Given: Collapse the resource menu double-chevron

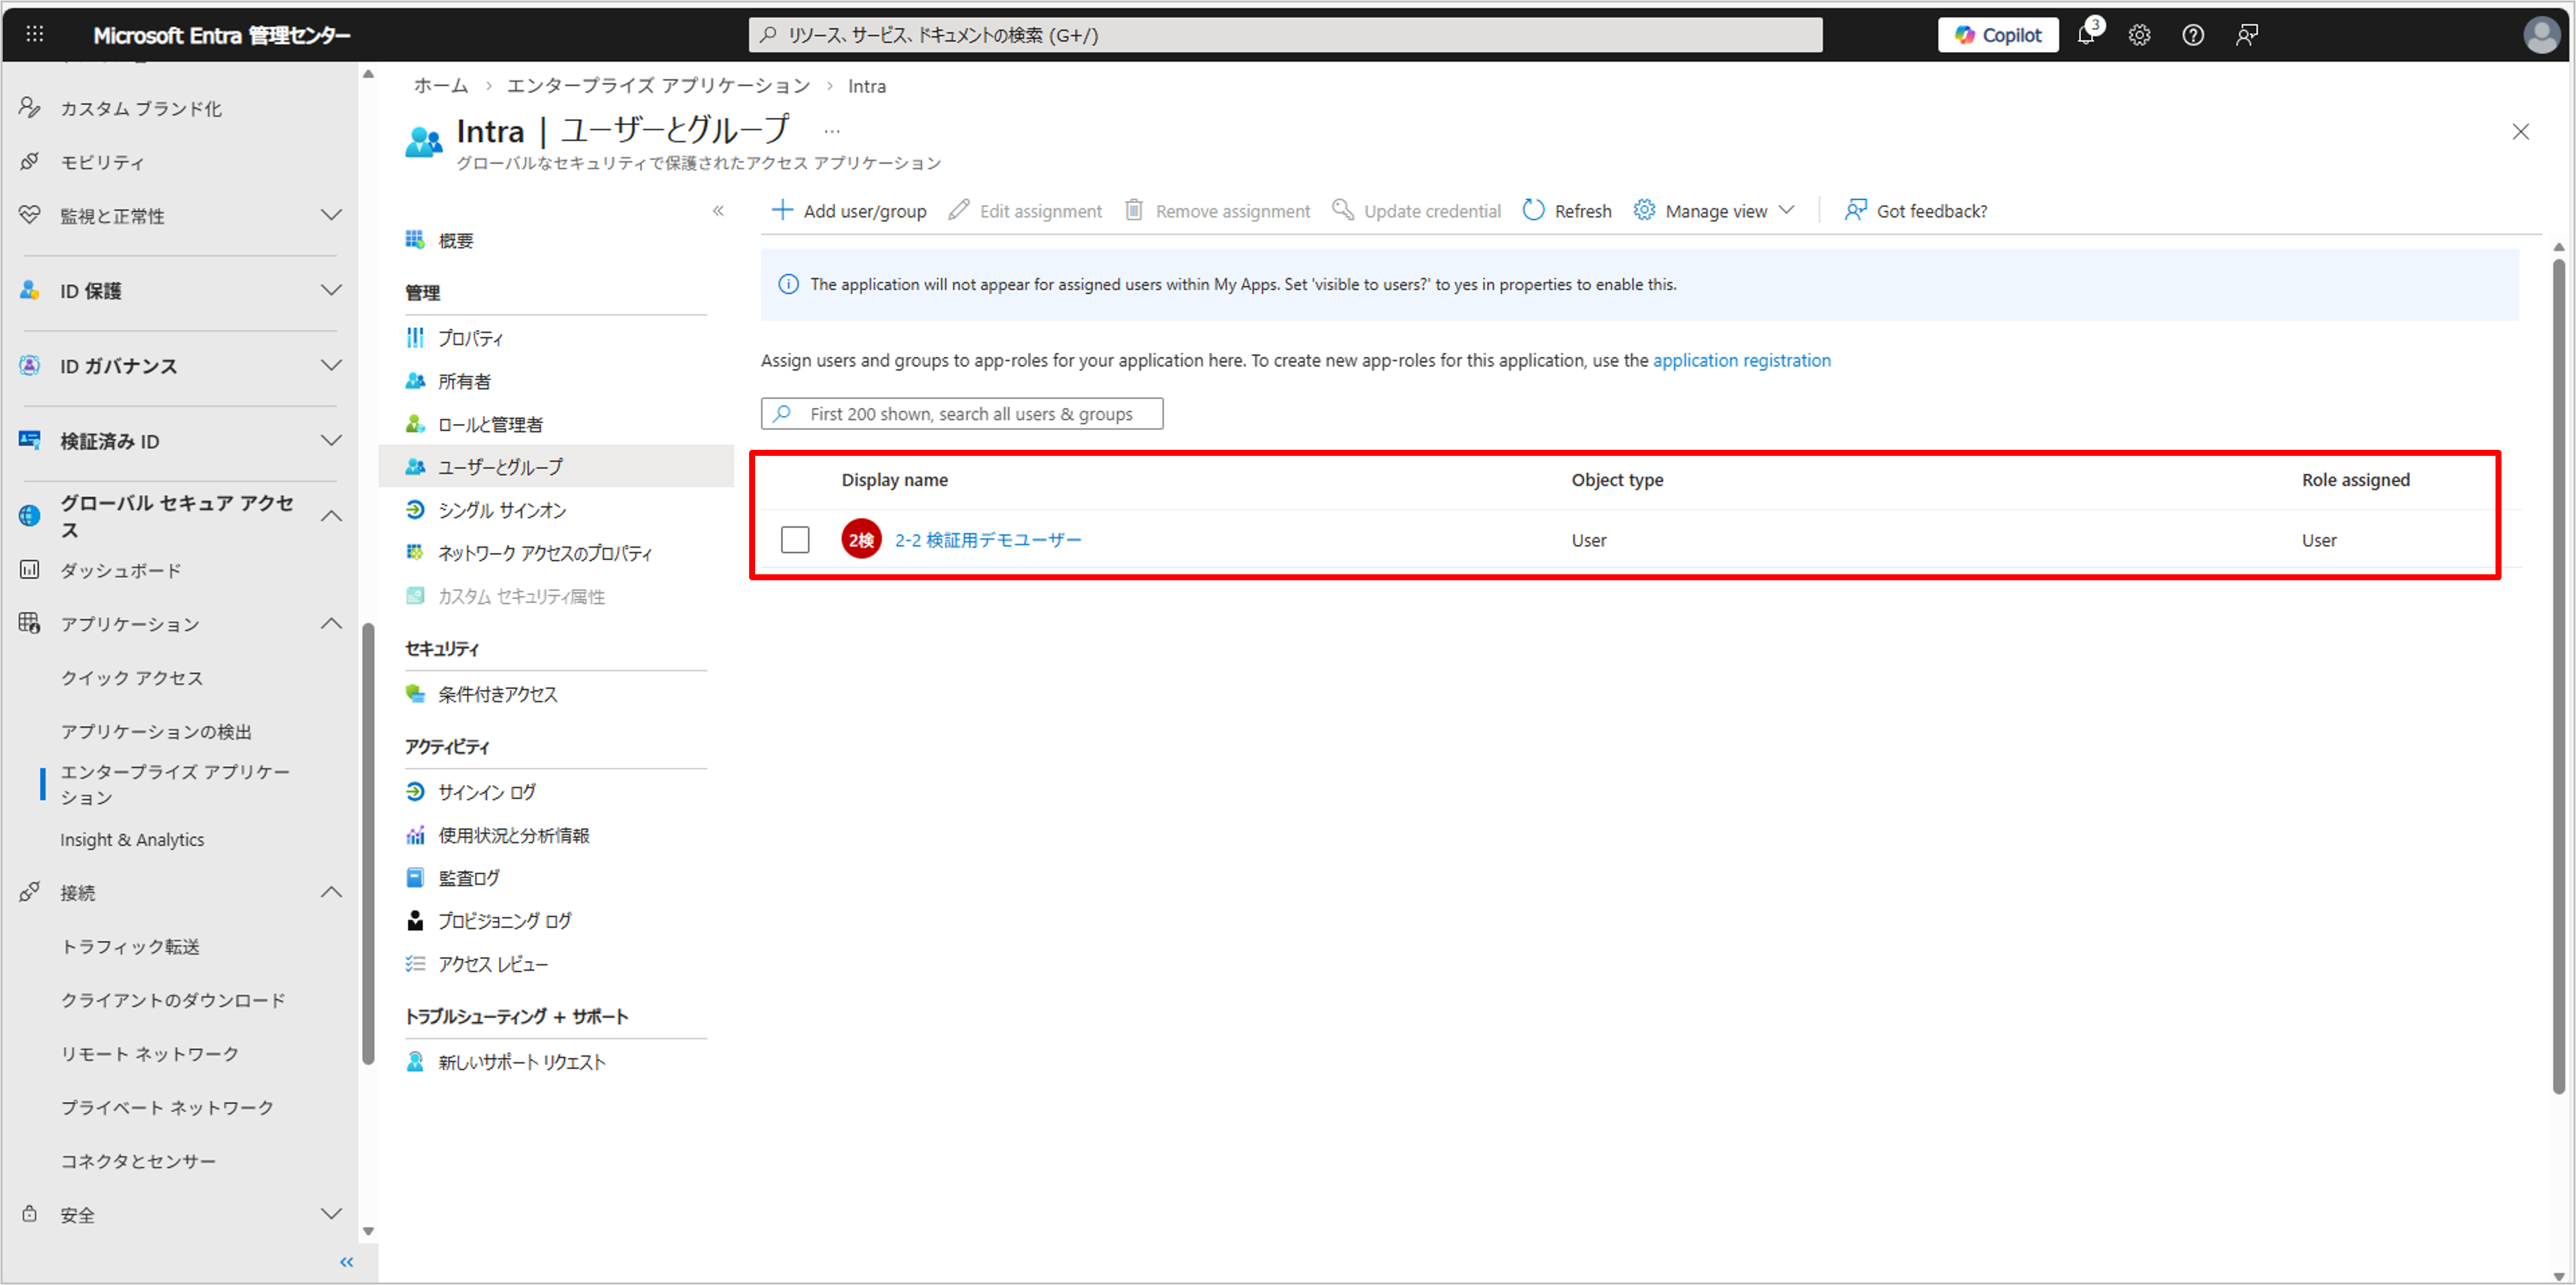Looking at the screenshot, I should coord(718,210).
